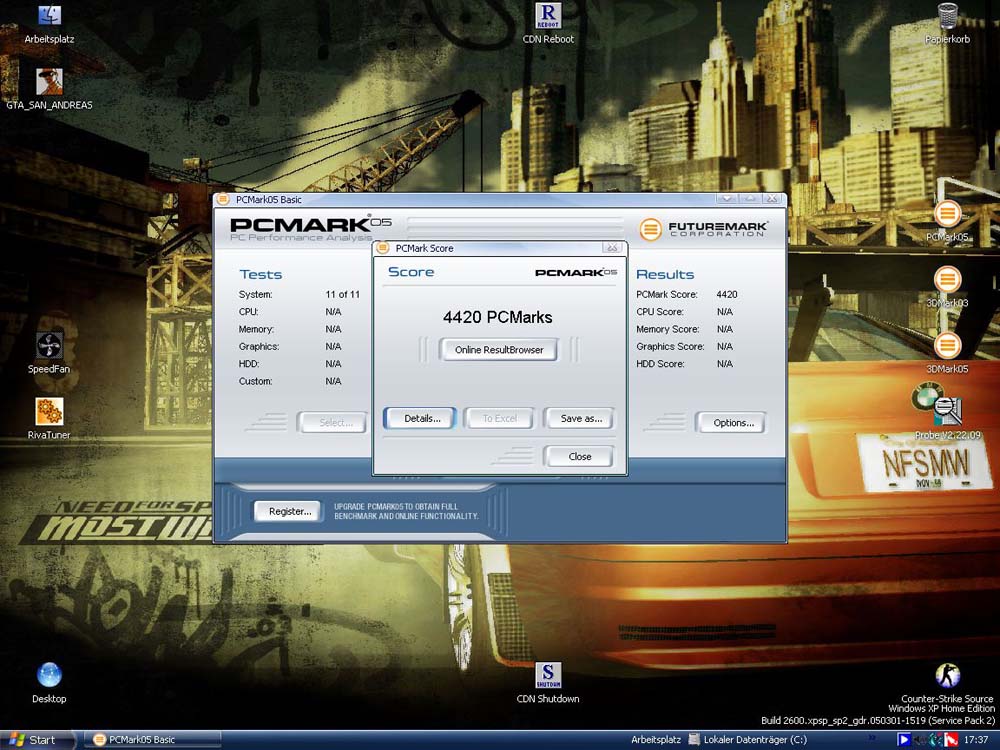
Task: Click the PCMark Score dialog title icon
Action: coord(383,248)
